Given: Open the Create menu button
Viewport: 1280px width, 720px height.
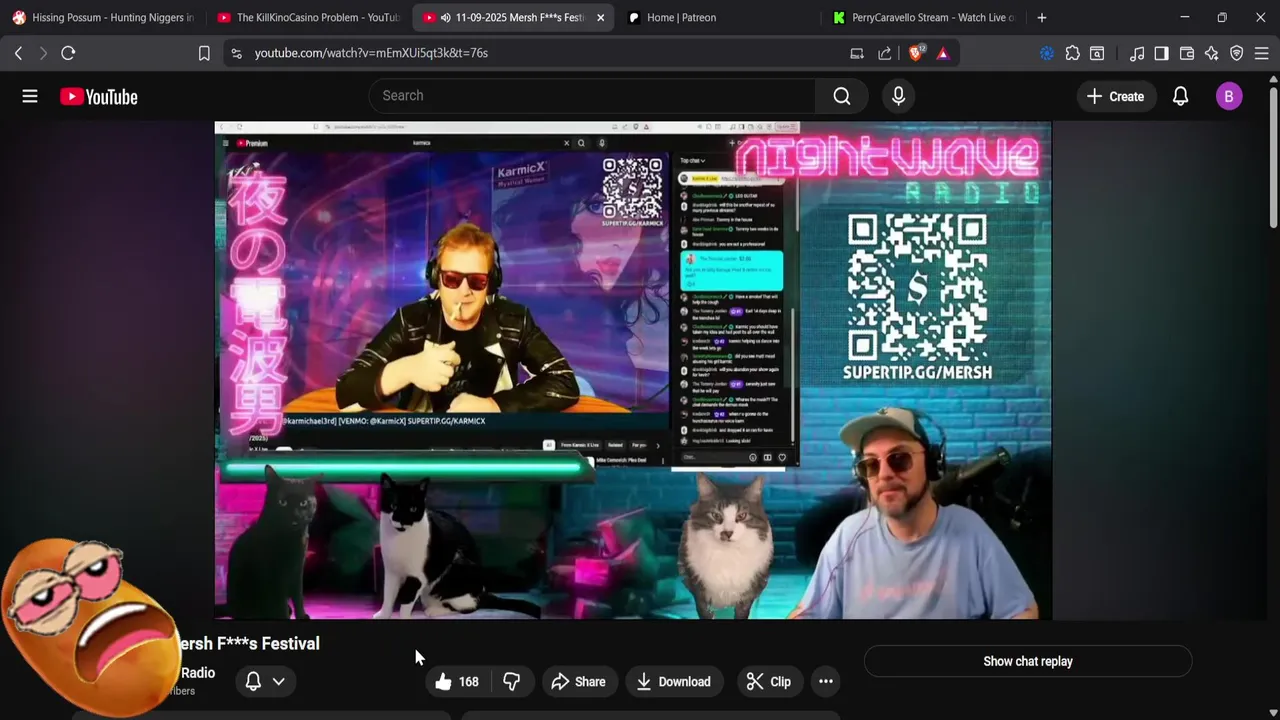Looking at the screenshot, I should tap(1115, 96).
